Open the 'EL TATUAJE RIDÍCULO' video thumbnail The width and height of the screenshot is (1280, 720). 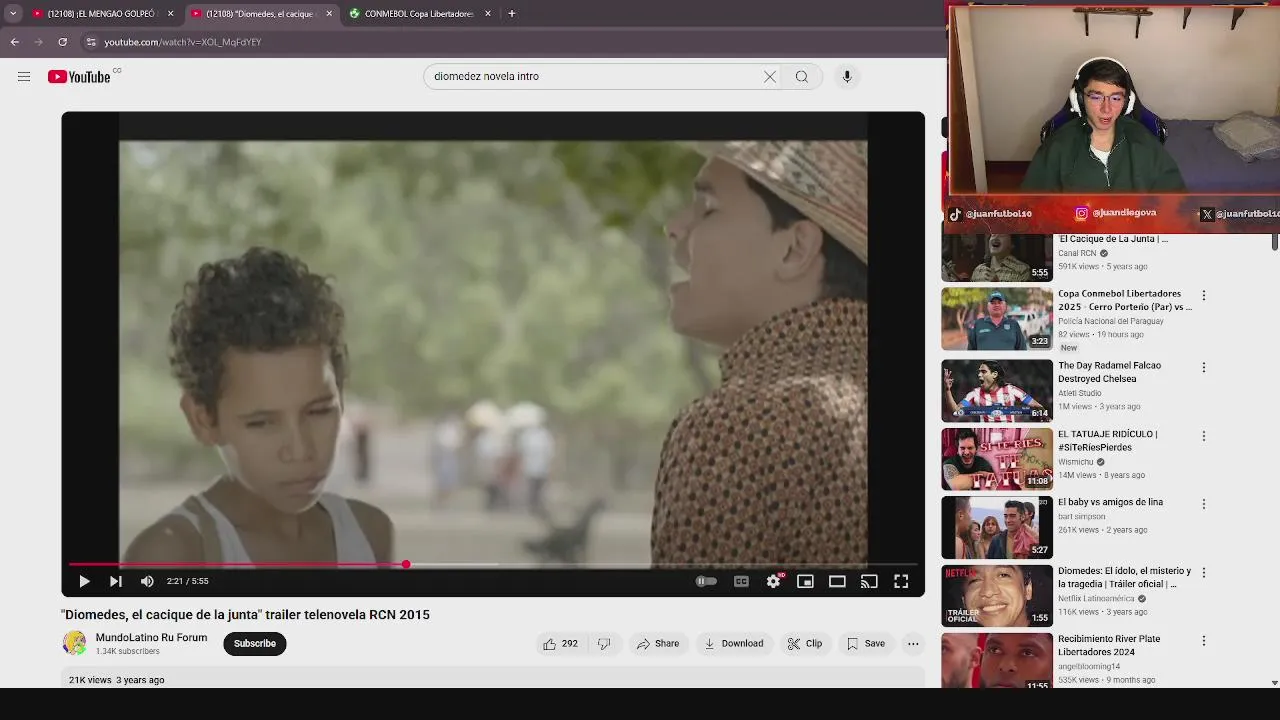[997, 459]
